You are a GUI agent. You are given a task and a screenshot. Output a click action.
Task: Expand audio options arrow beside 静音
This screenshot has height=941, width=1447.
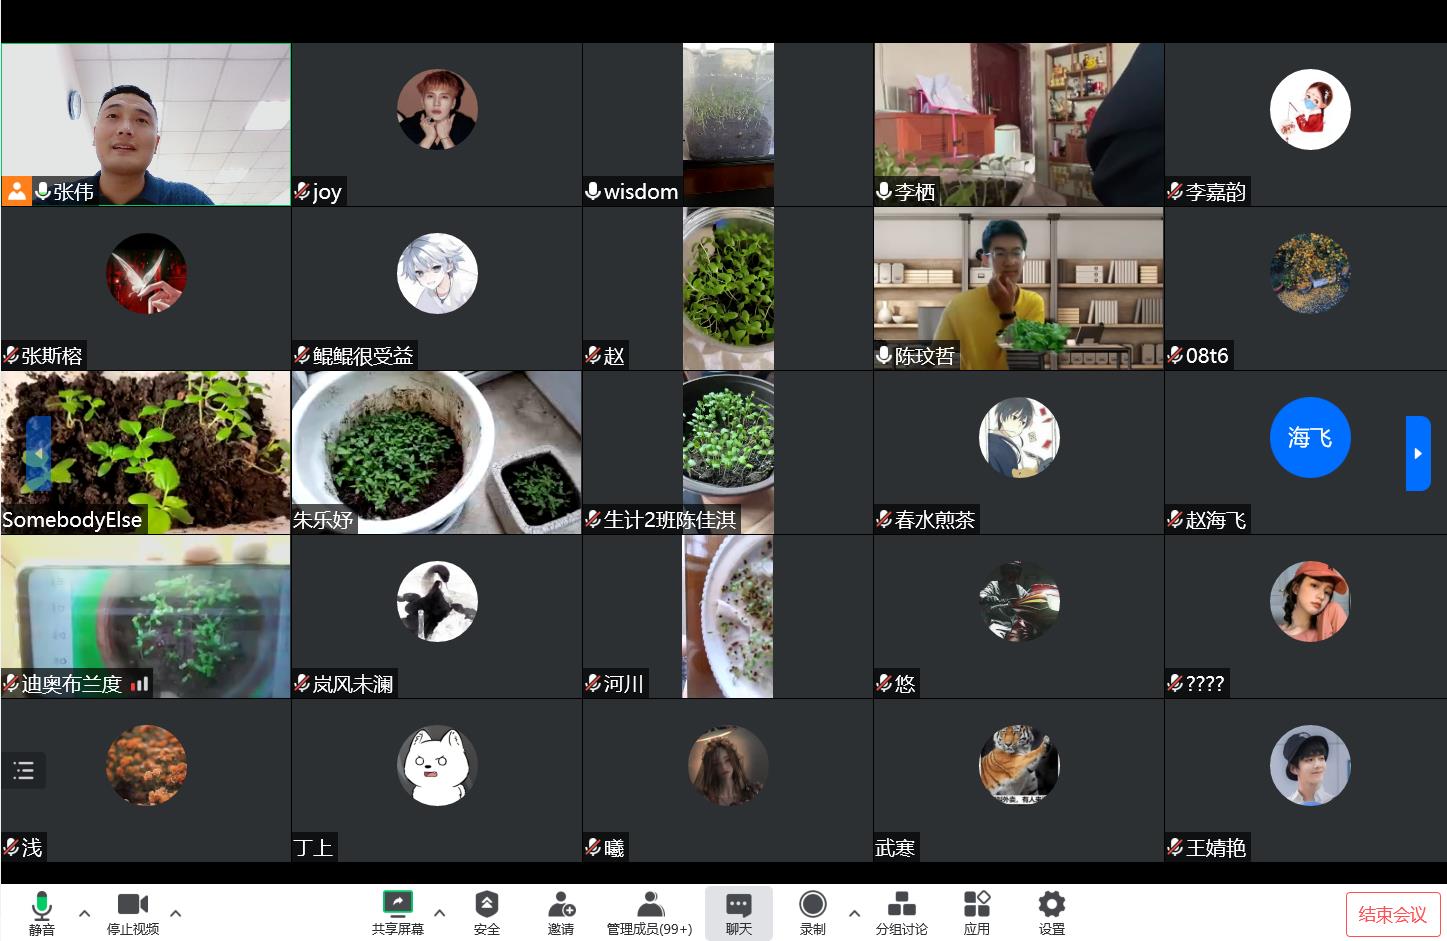pyautogui.click(x=84, y=913)
